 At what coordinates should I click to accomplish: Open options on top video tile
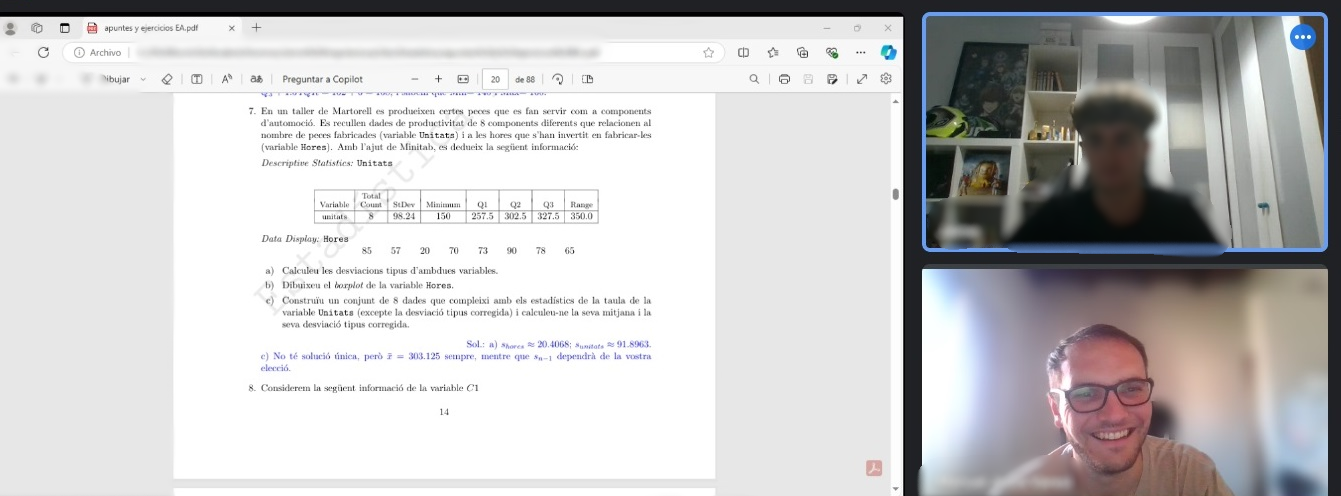tap(1302, 38)
